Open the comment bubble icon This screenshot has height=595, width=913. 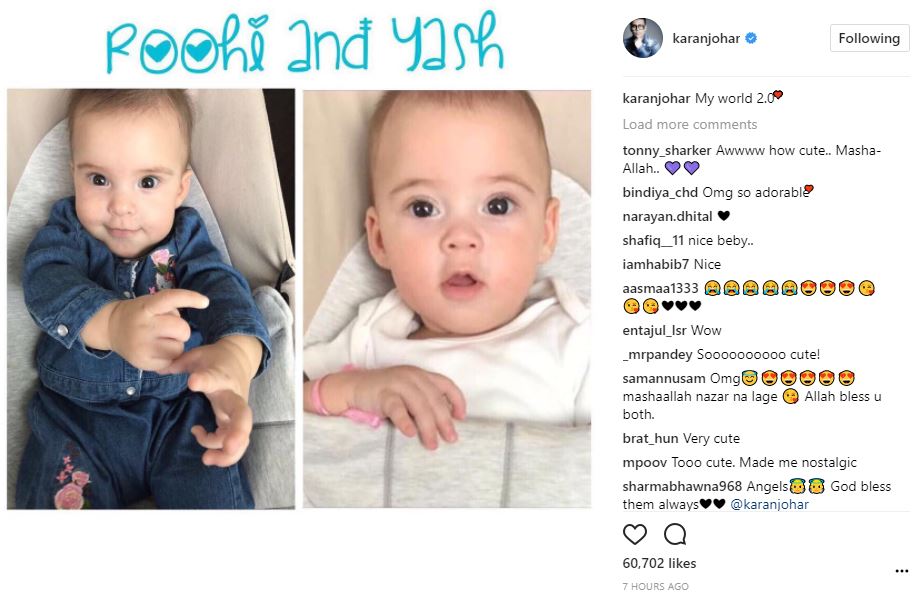point(675,534)
